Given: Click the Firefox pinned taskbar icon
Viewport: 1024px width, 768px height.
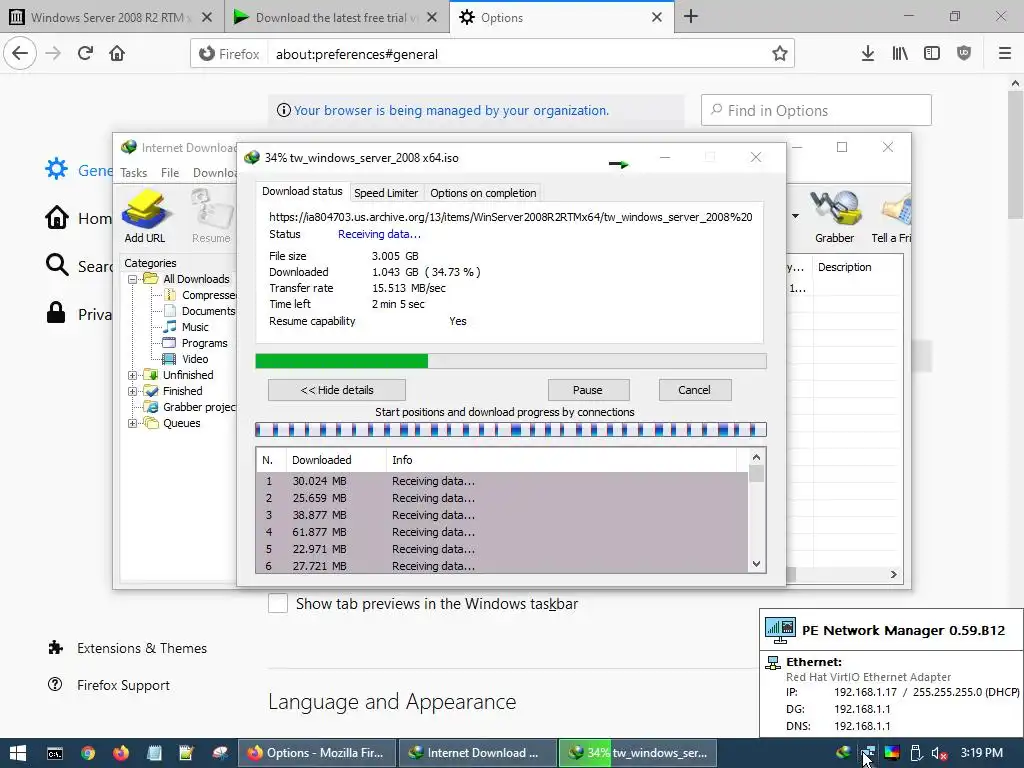Looking at the screenshot, I should (121, 753).
